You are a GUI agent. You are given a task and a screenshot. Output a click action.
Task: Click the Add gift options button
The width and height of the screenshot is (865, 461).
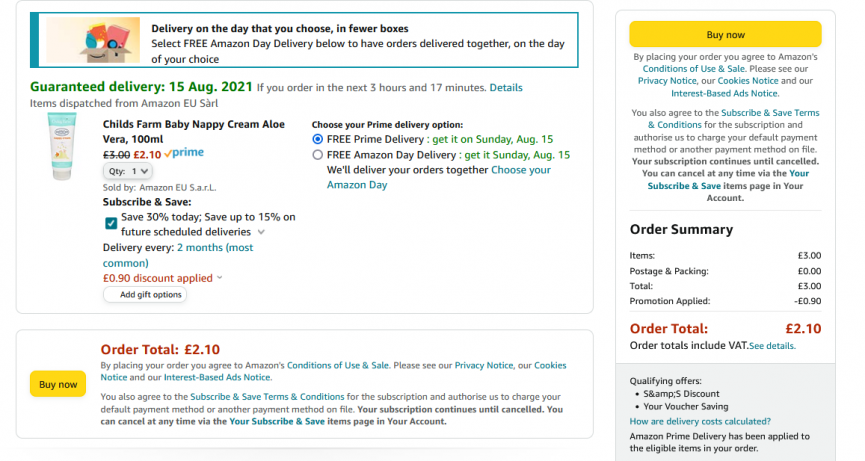(145, 294)
